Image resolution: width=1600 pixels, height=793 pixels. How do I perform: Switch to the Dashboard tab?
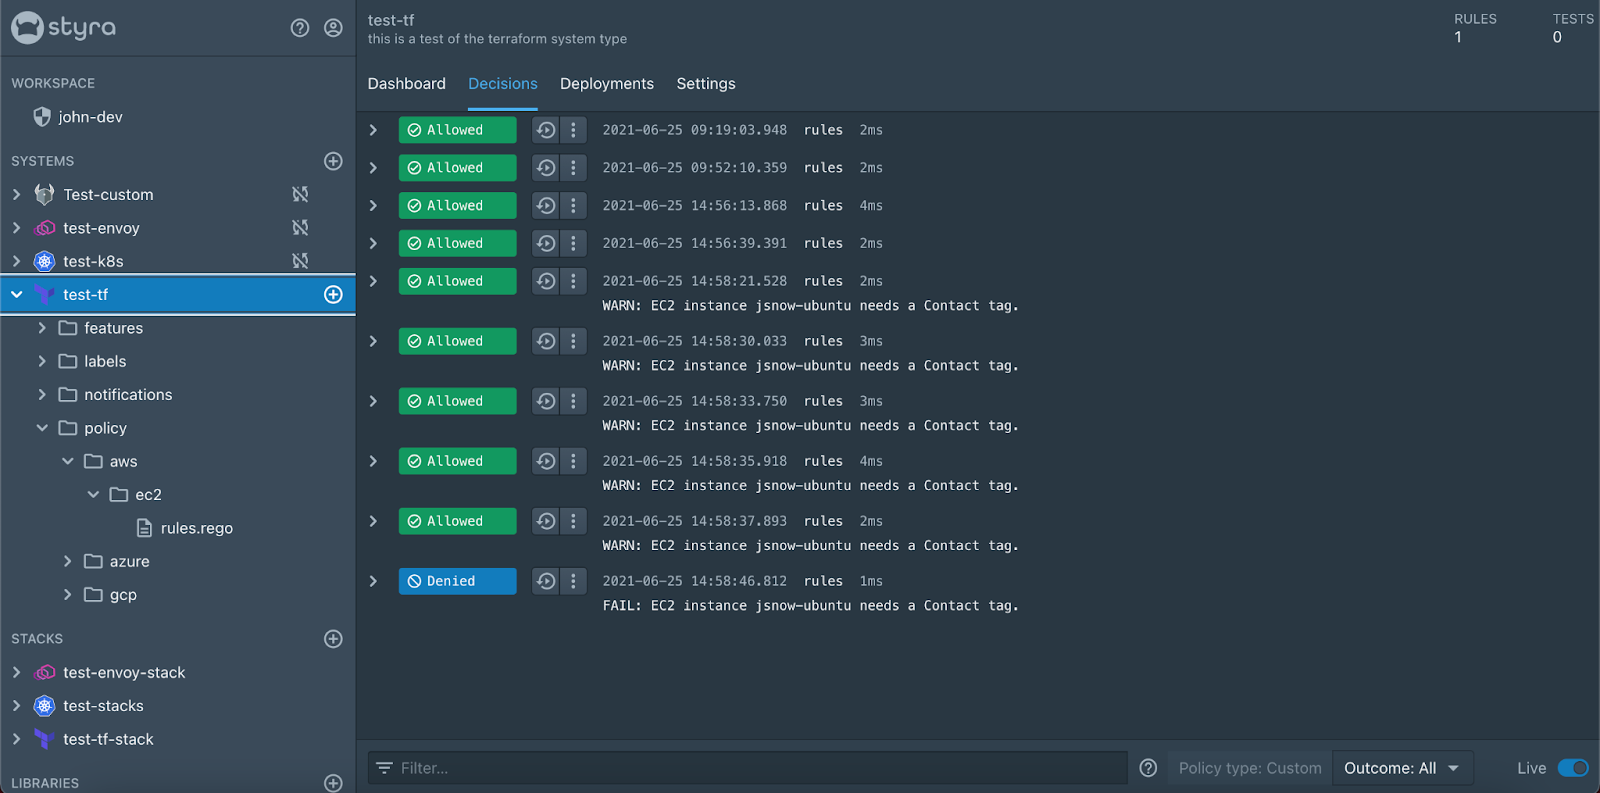[x=407, y=84]
